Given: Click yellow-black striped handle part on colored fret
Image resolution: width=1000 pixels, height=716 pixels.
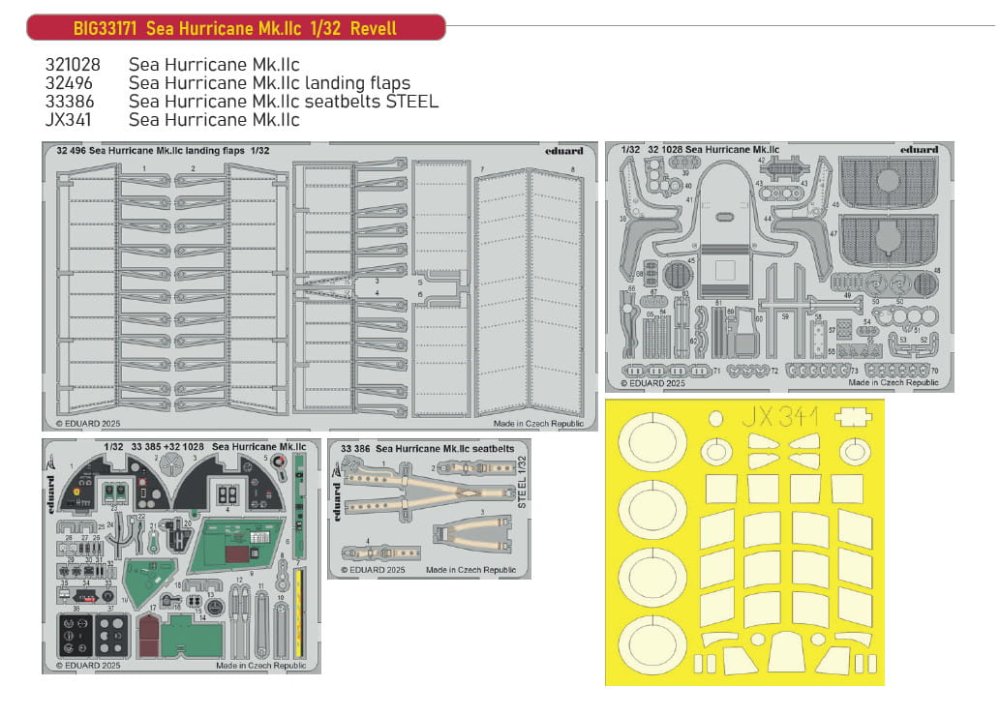Looking at the screenshot, I should point(298,613).
